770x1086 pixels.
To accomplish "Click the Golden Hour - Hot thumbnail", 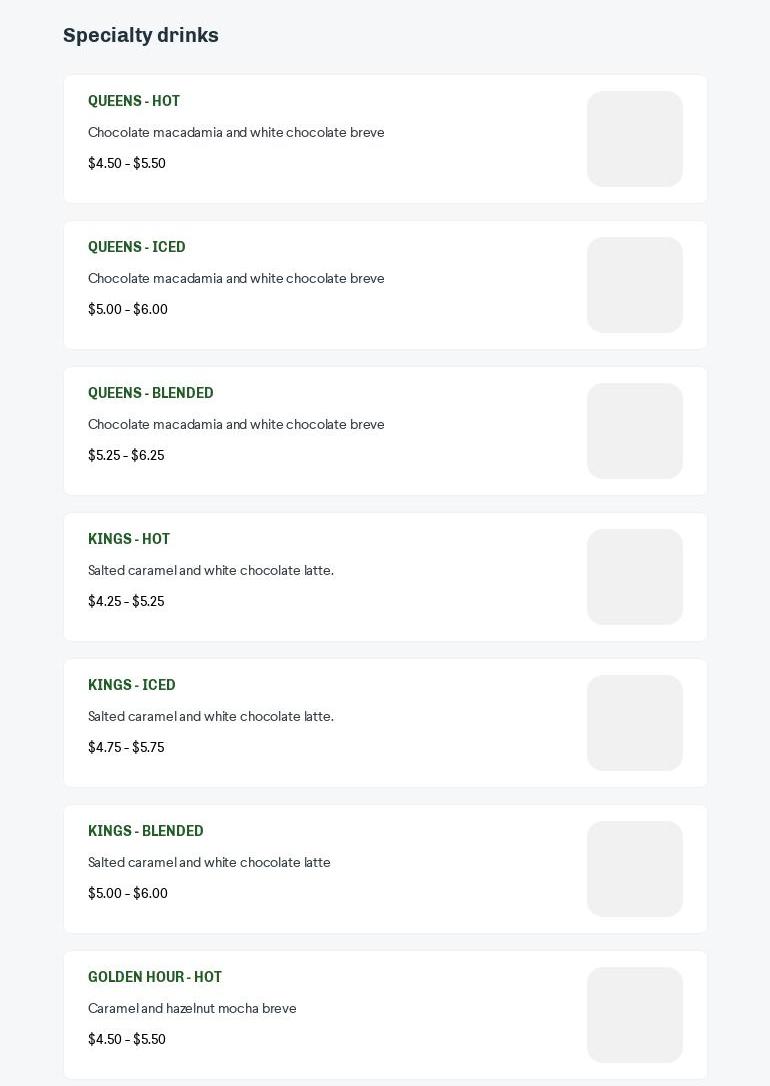I will tap(635, 1015).
